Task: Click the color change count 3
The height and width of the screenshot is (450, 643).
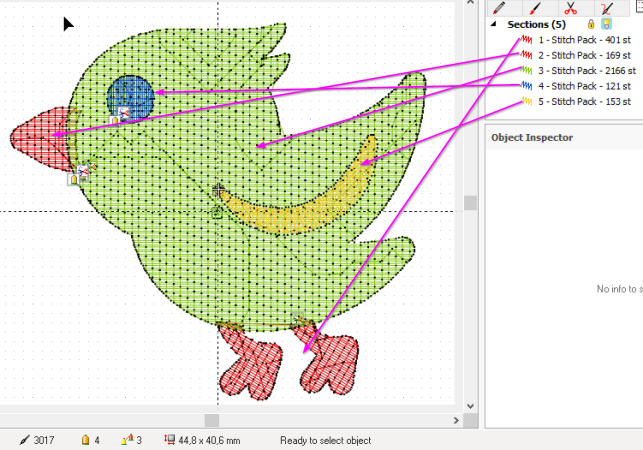Action: (x=139, y=440)
